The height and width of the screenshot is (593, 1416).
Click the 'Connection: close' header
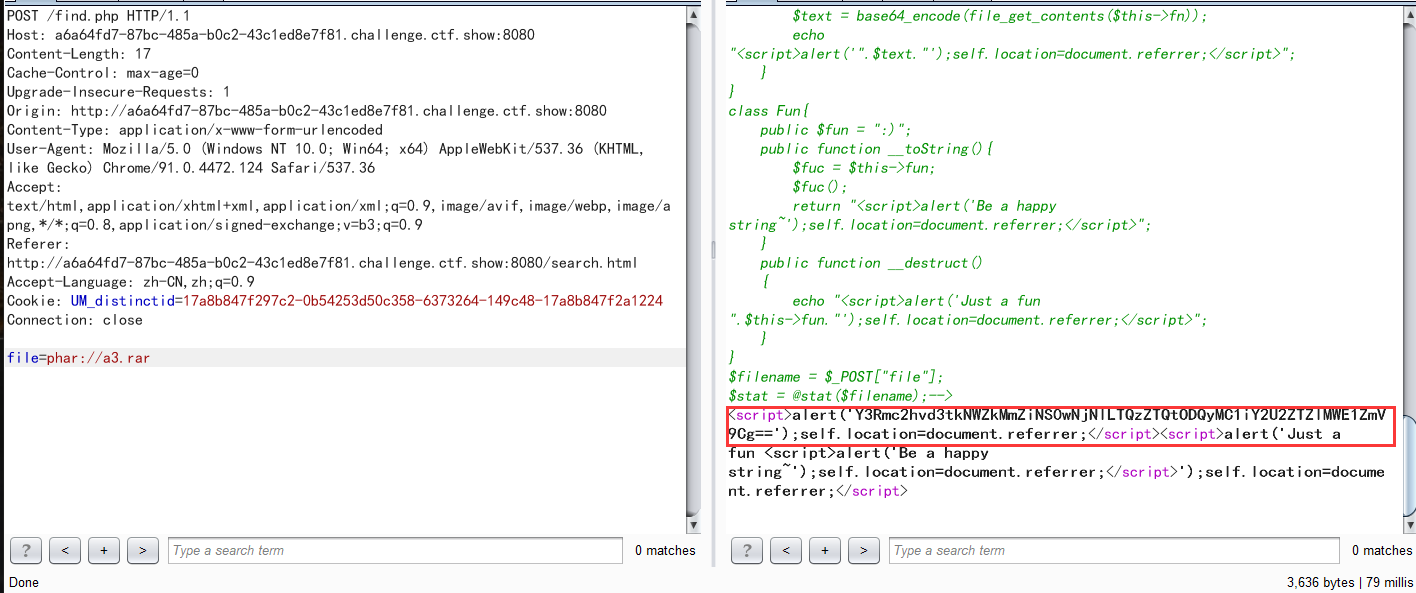tap(75, 320)
